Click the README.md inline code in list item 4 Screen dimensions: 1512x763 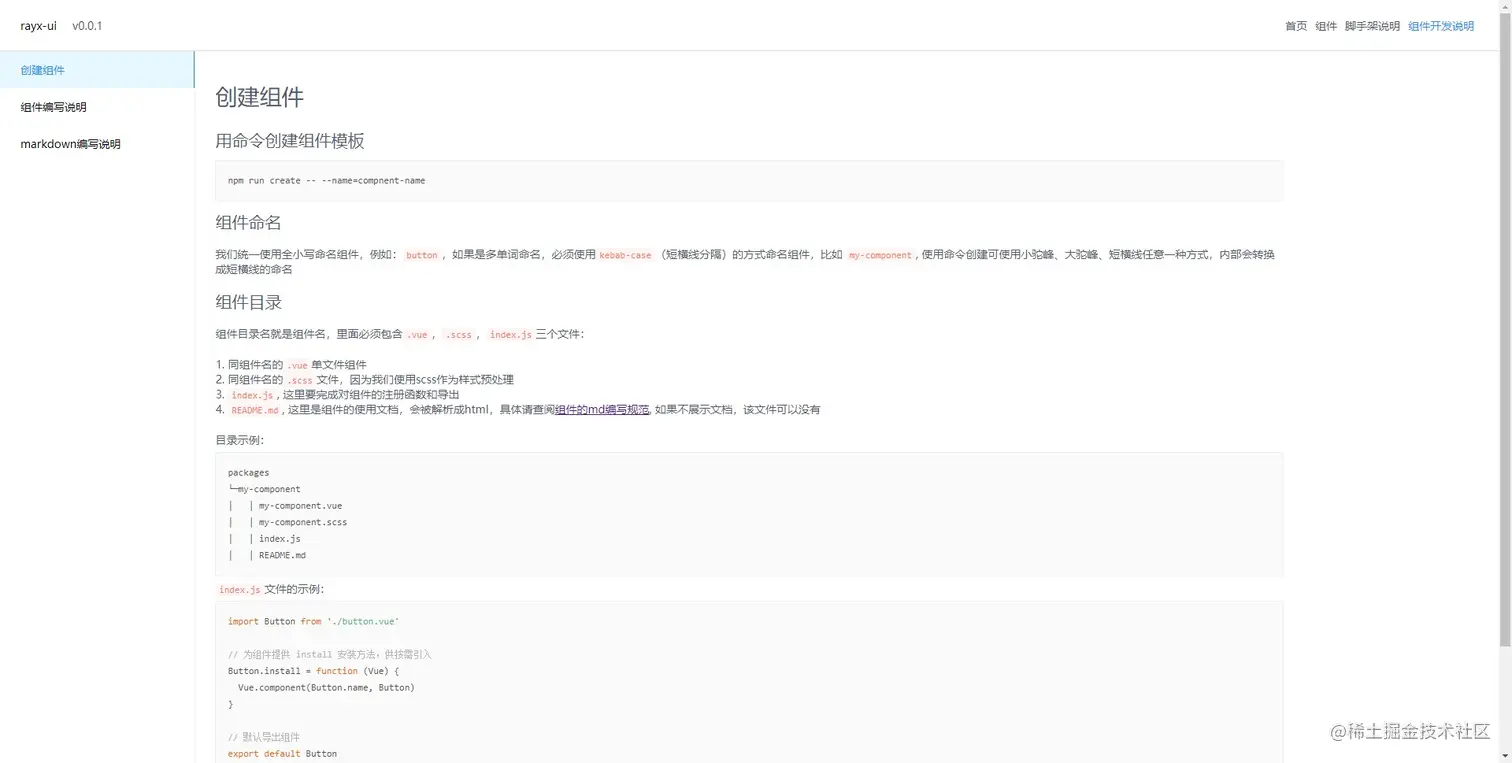coord(254,410)
